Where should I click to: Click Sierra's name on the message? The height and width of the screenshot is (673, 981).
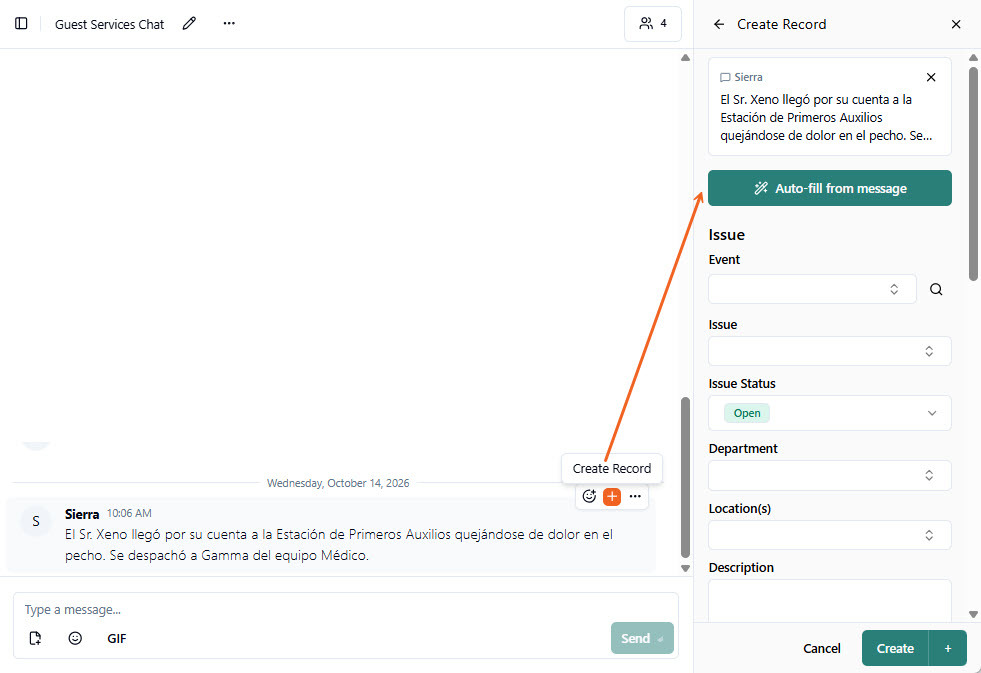point(82,514)
